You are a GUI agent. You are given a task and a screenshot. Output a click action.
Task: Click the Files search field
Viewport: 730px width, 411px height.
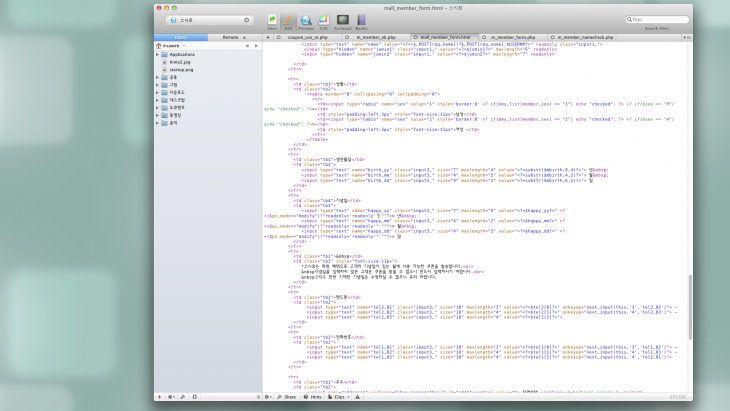click(660, 20)
